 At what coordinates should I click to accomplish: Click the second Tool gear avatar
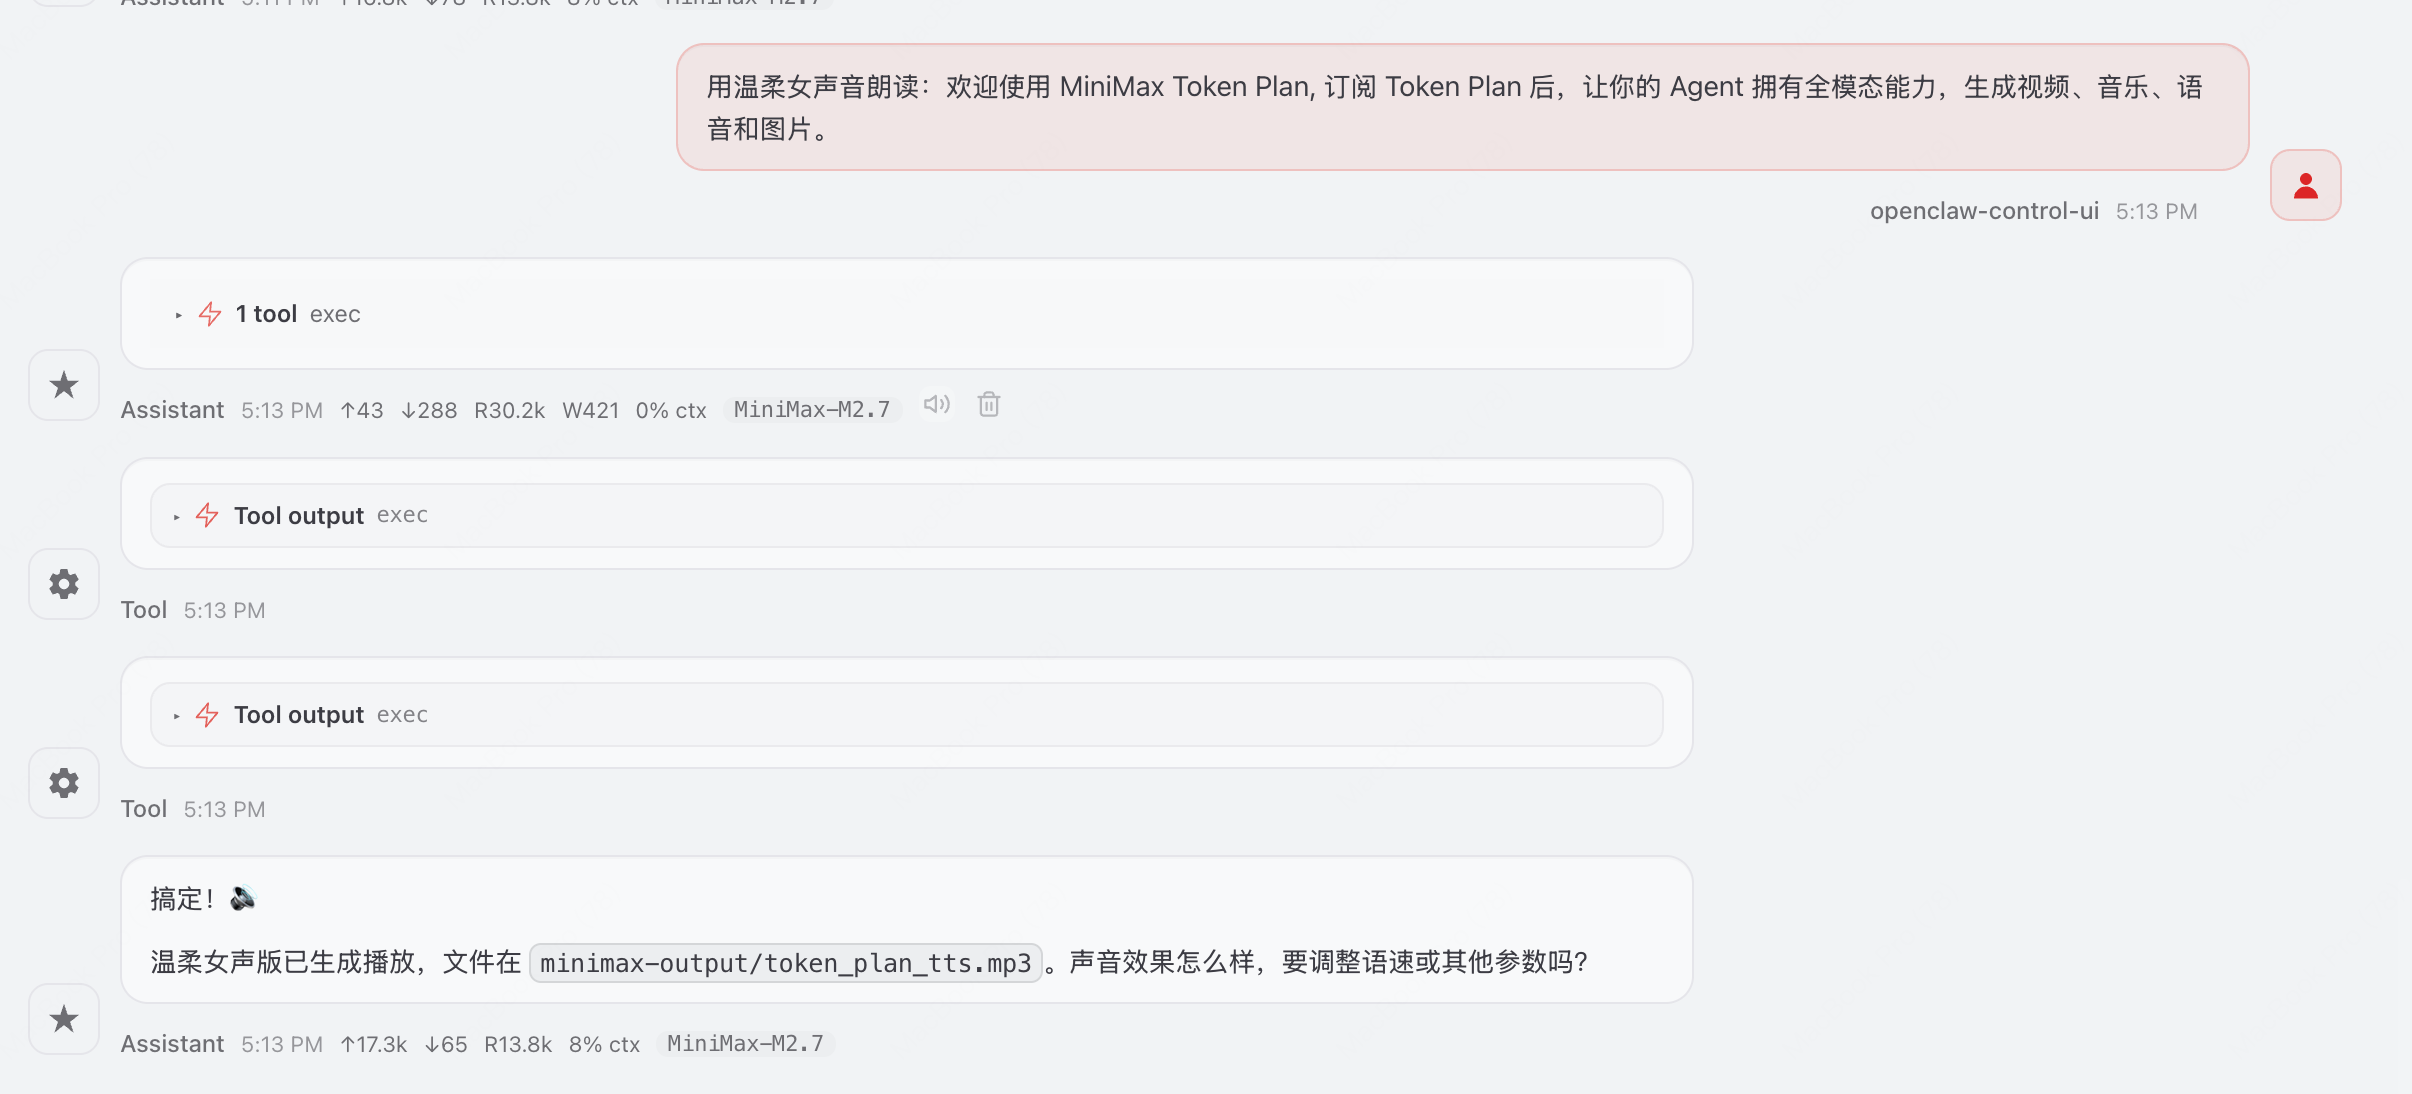coord(64,783)
